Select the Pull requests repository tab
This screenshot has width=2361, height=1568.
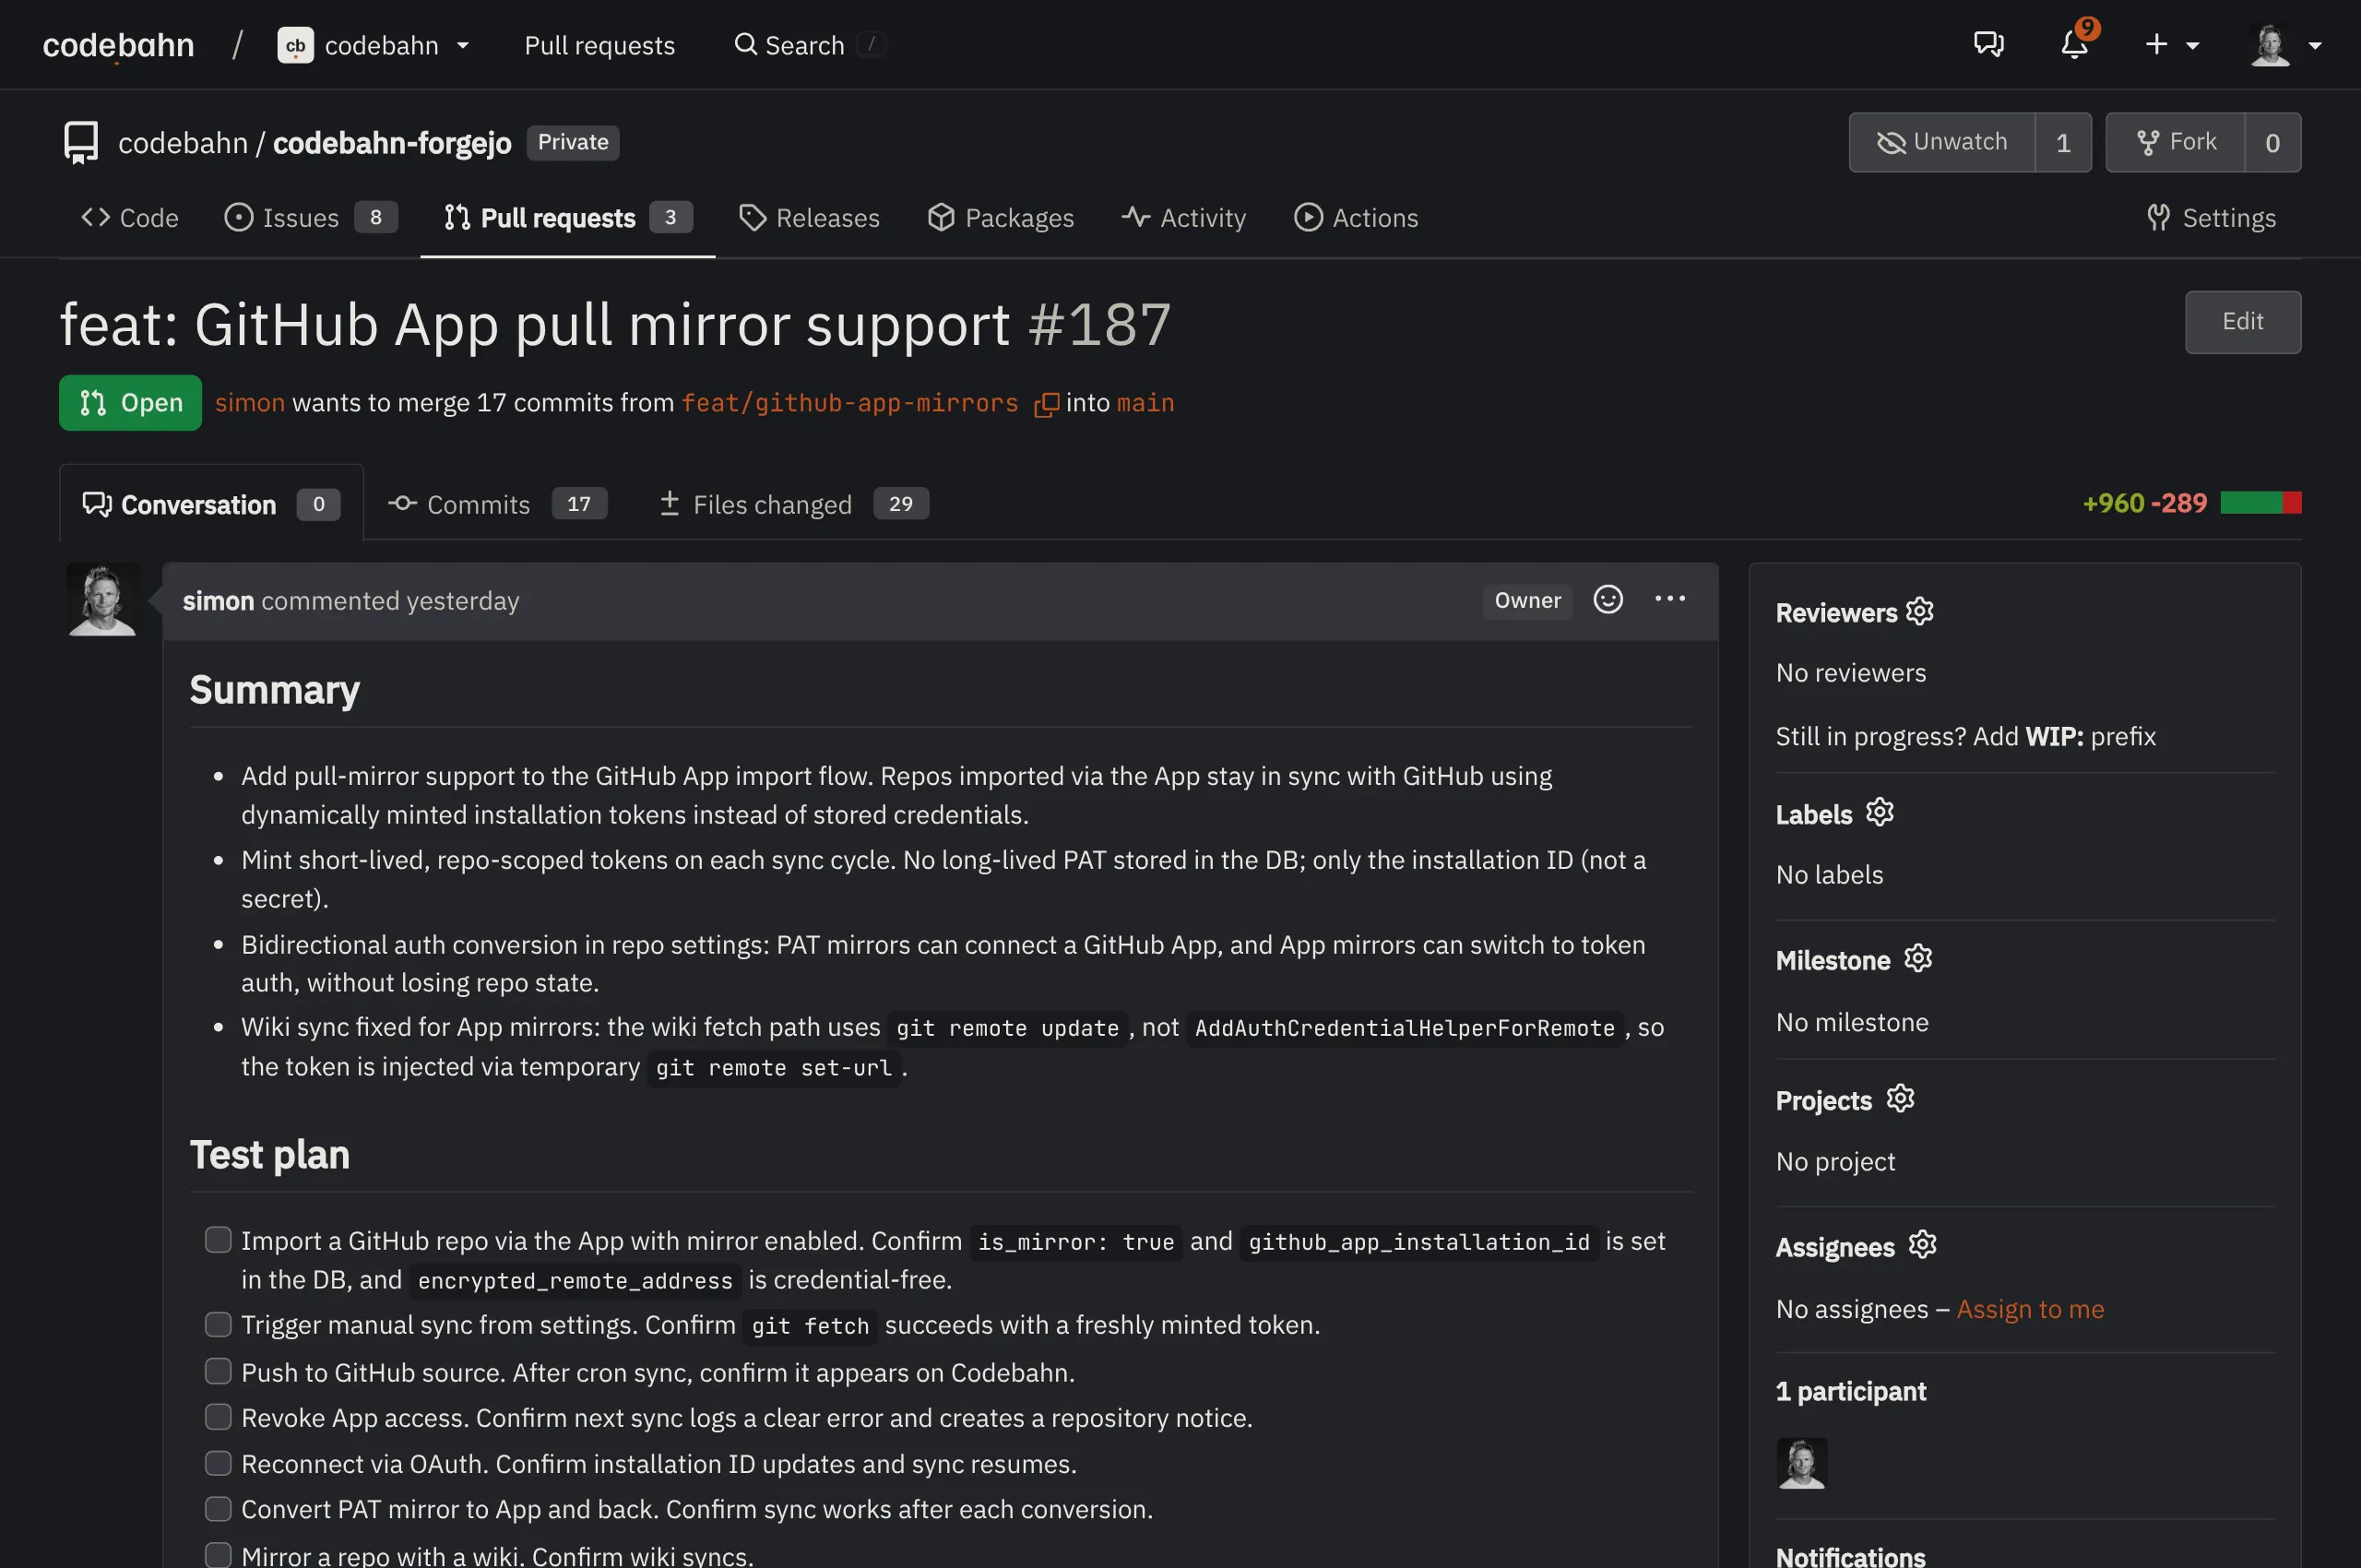tap(567, 218)
